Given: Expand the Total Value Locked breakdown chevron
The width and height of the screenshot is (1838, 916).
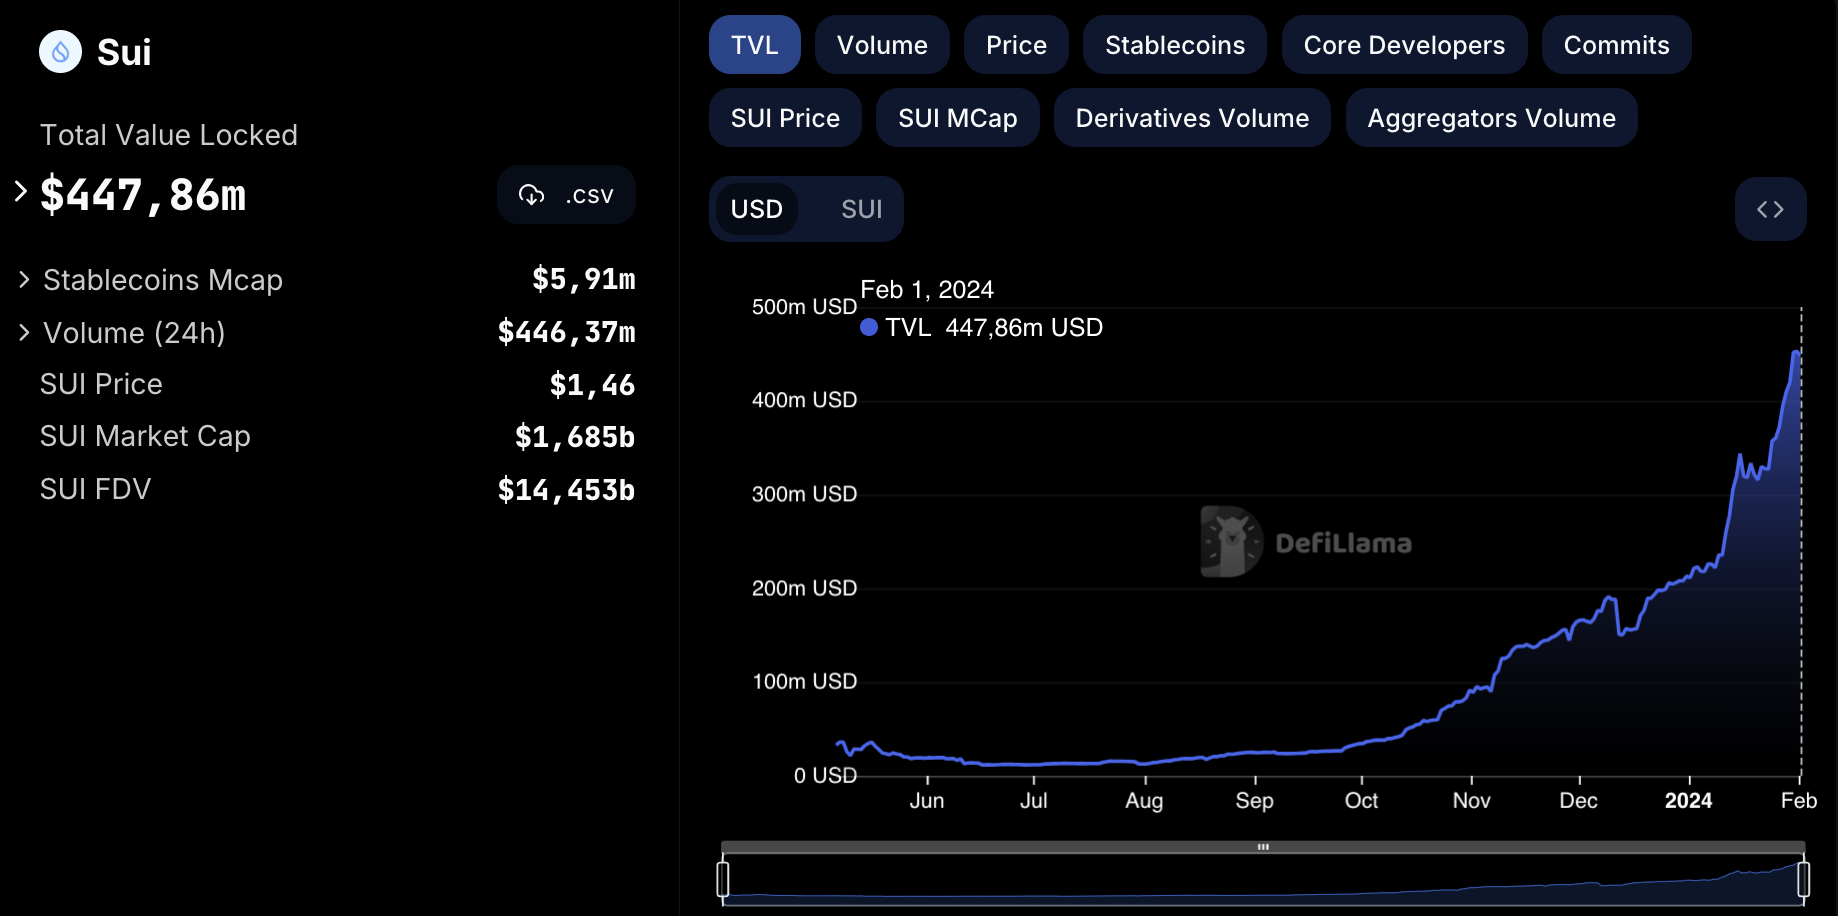Looking at the screenshot, I should click(x=21, y=191).
